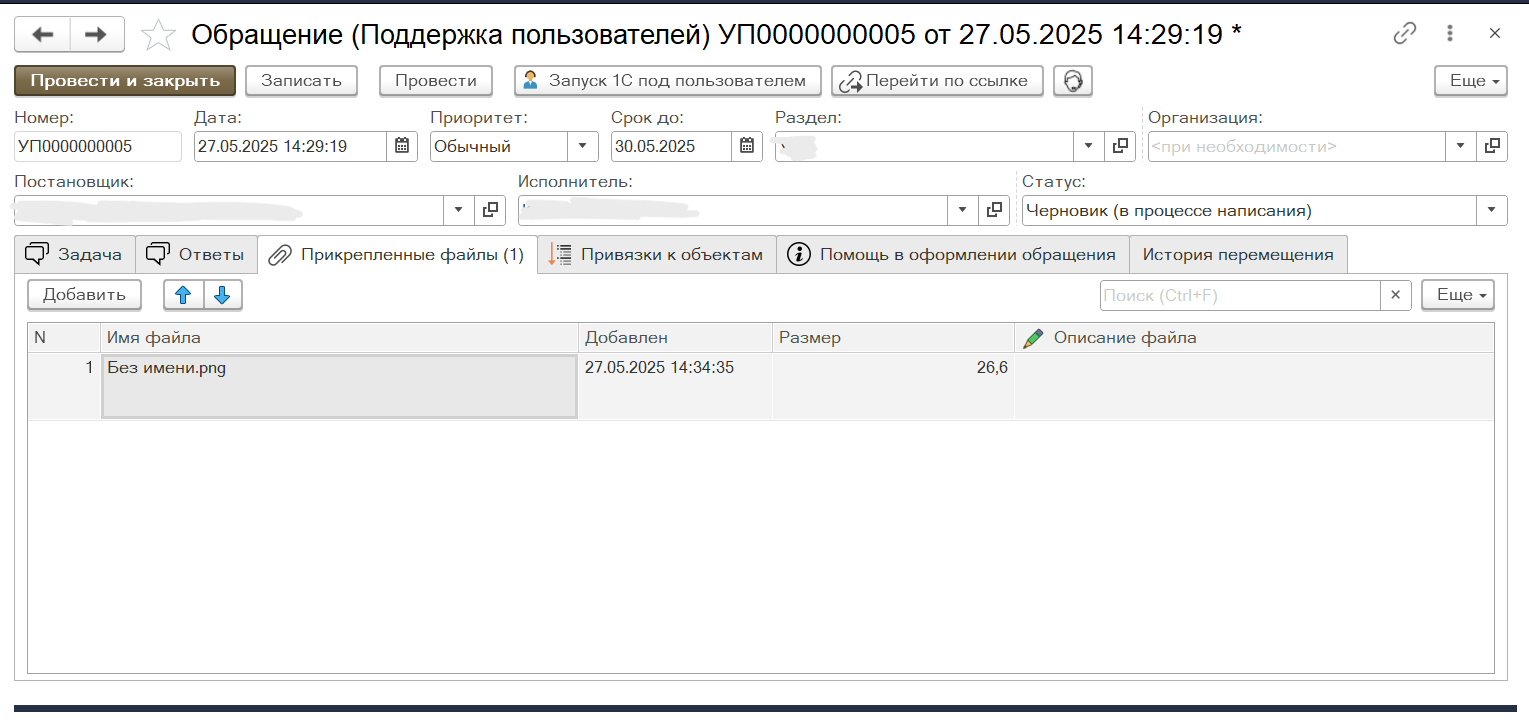Click the forward navigation arrow
Image resolution: width=1529 pixels, height=725 pixels.
[x=96, y=35]
